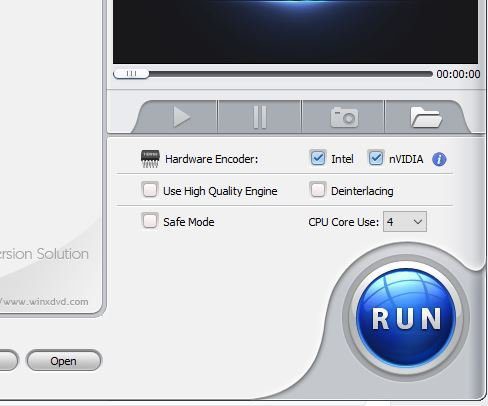Image resolution: width=488 pixels, height=406 pixels.
Task: Click the partially visible button beside Open
Action: [x=8, y=361]
